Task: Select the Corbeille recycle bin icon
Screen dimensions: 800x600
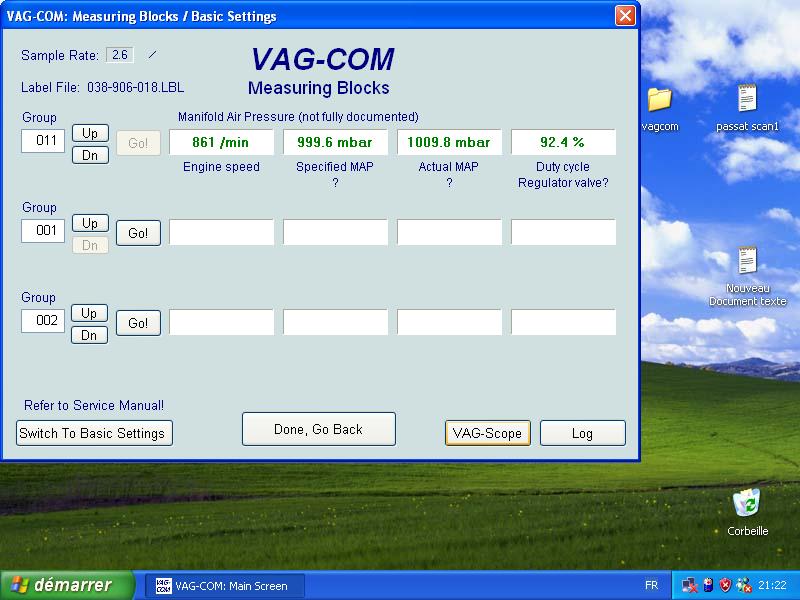Action: tap(747, 503)
